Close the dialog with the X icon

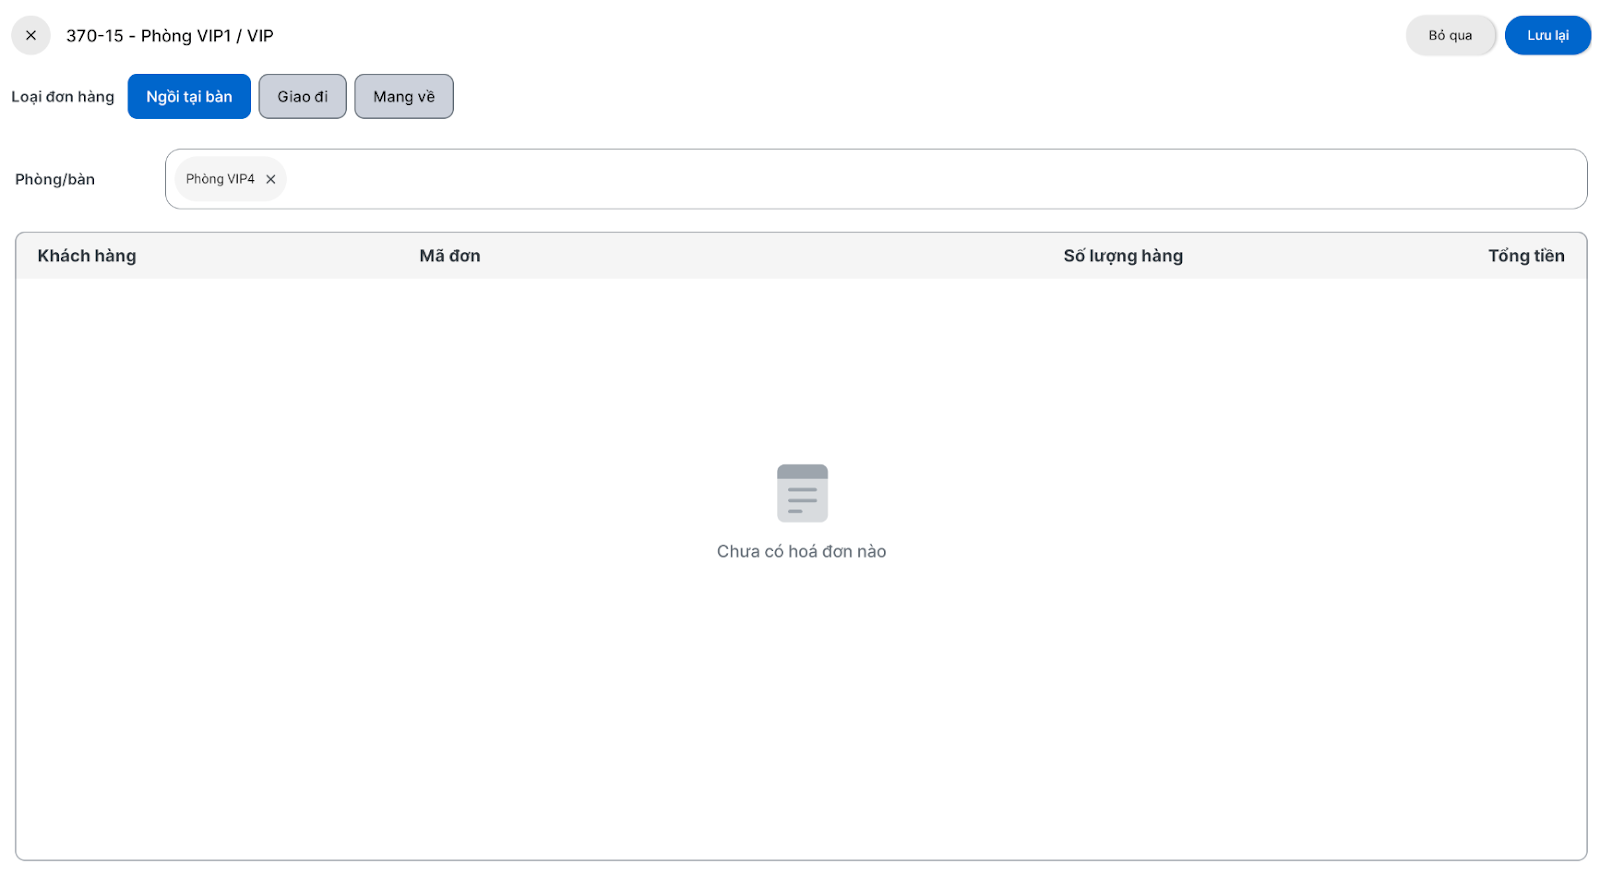click(x=31, y=35)
